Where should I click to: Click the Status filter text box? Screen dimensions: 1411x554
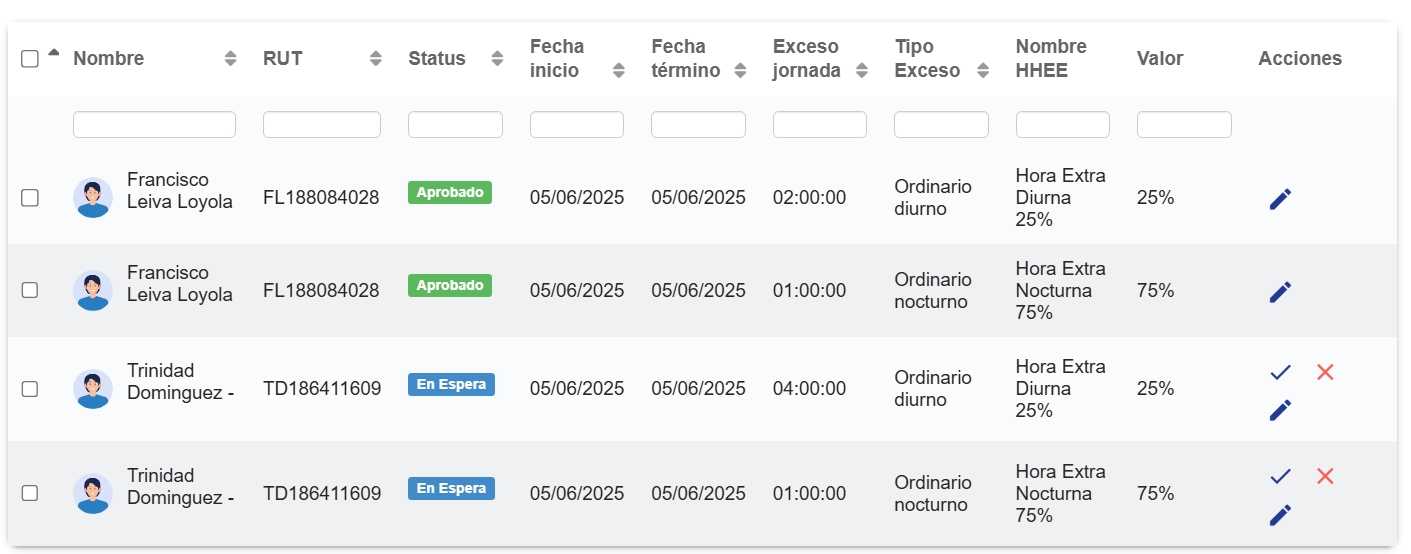455,125
